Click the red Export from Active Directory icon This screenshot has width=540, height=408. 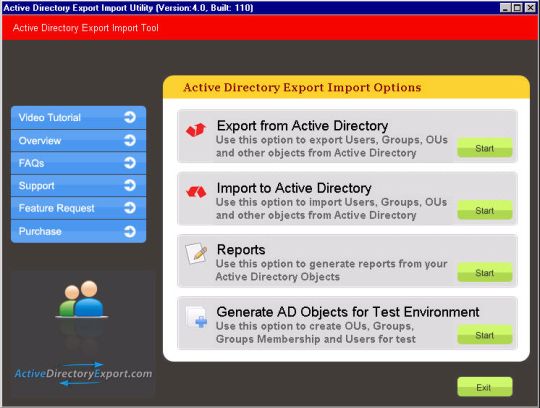pyautogui.click(x=196, y=130)
